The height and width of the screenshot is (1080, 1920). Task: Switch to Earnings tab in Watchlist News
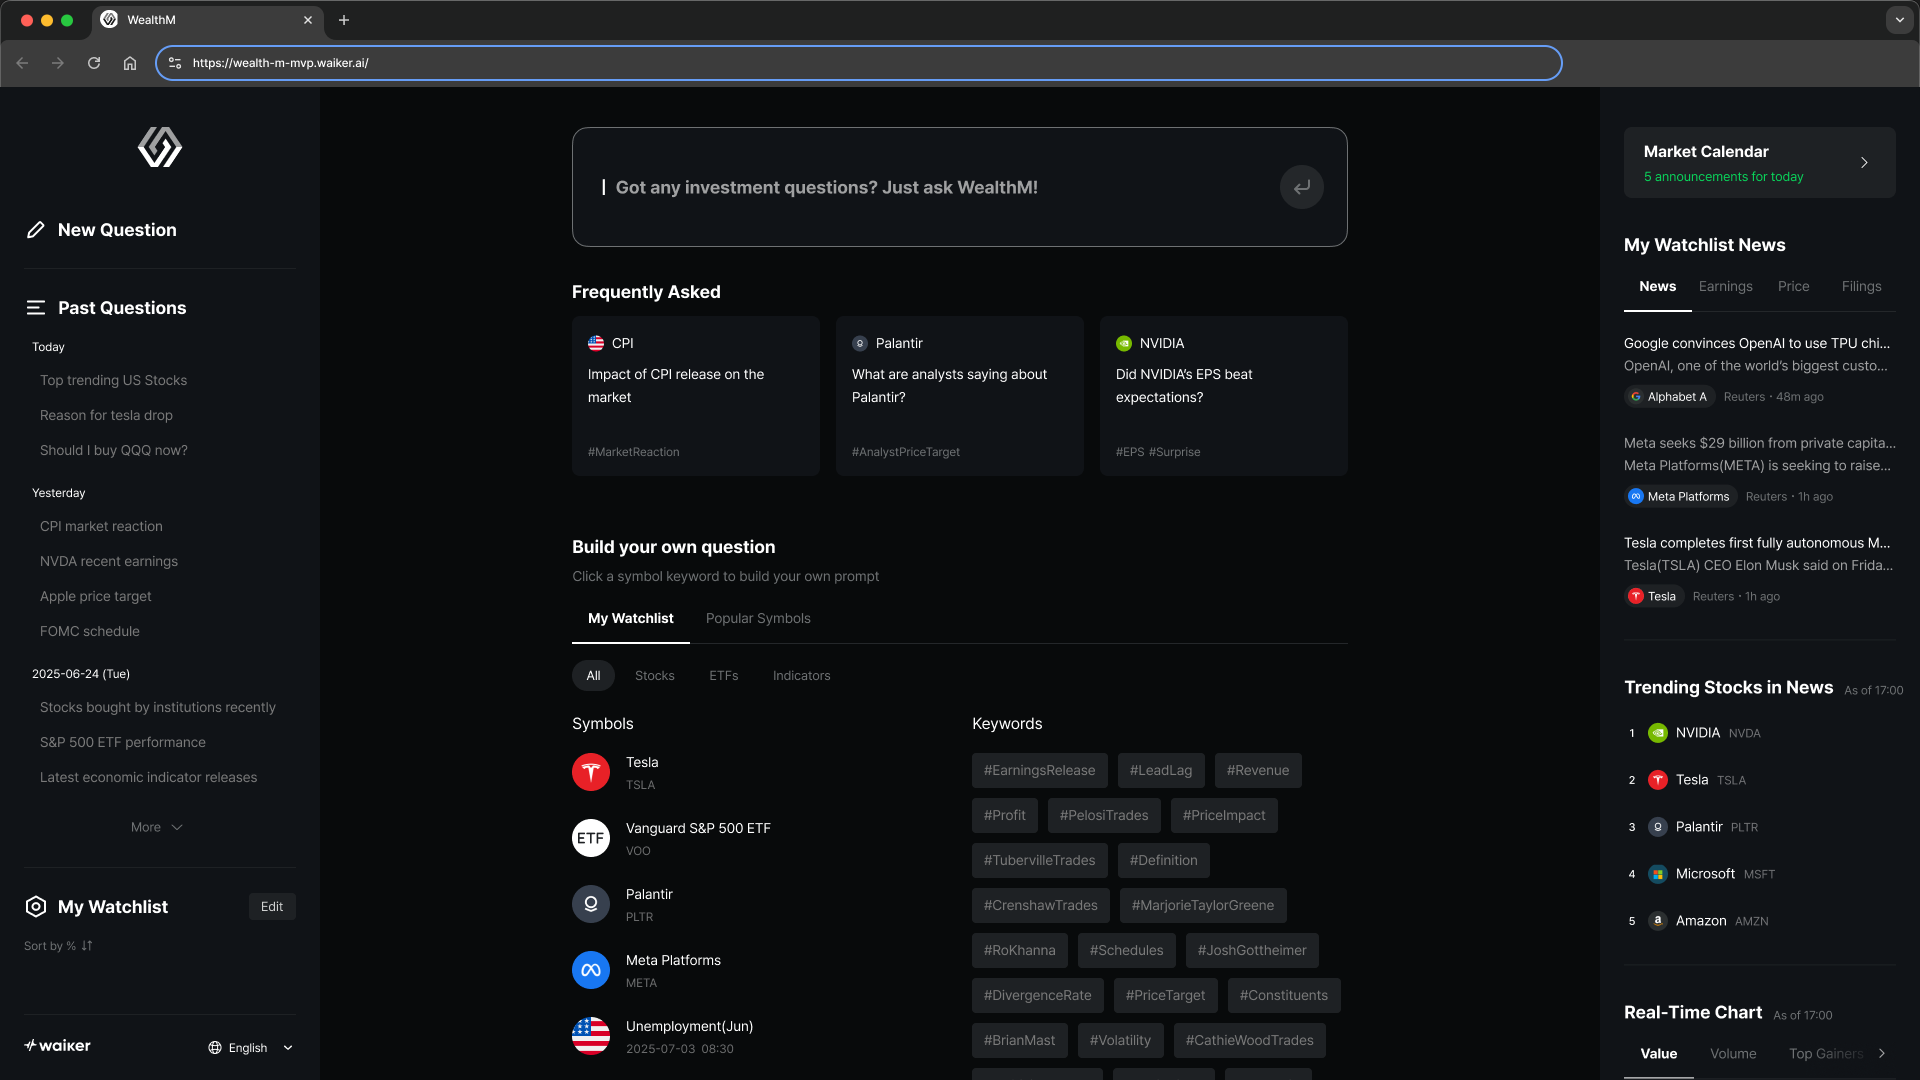(x=1725, y=286)
